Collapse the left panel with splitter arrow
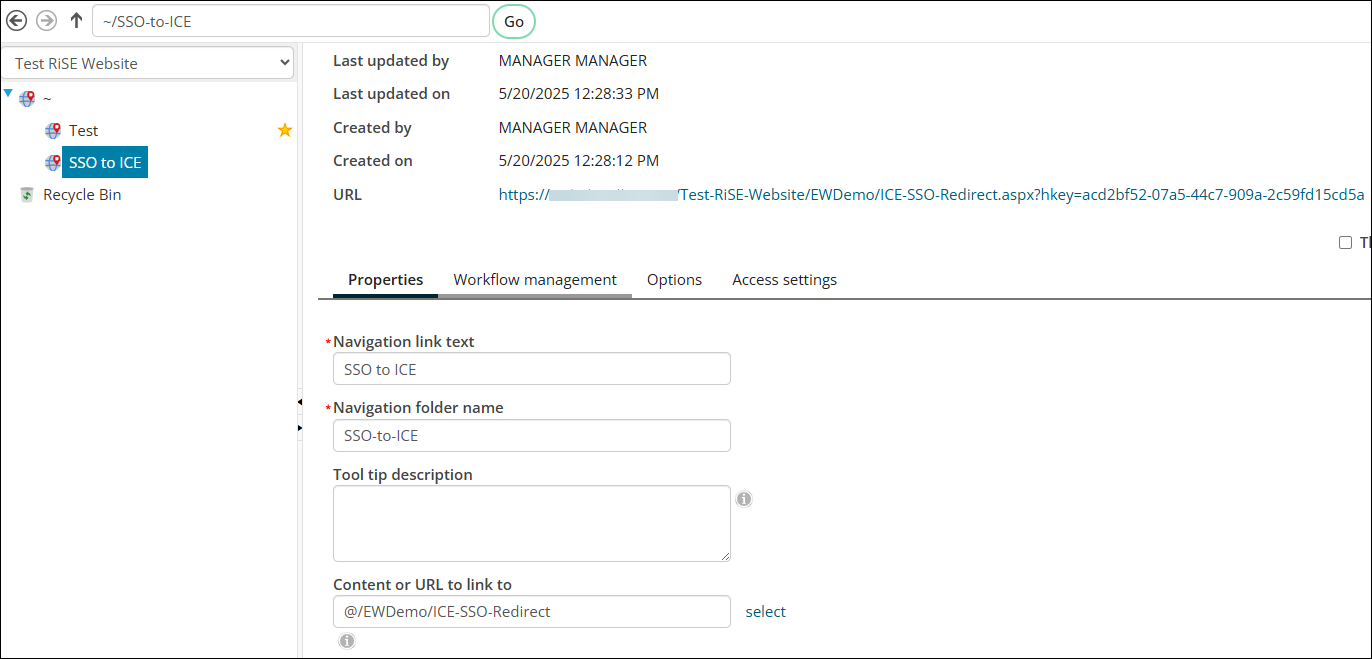This screenshot has height=659, width=1372. tap(299, 402)
